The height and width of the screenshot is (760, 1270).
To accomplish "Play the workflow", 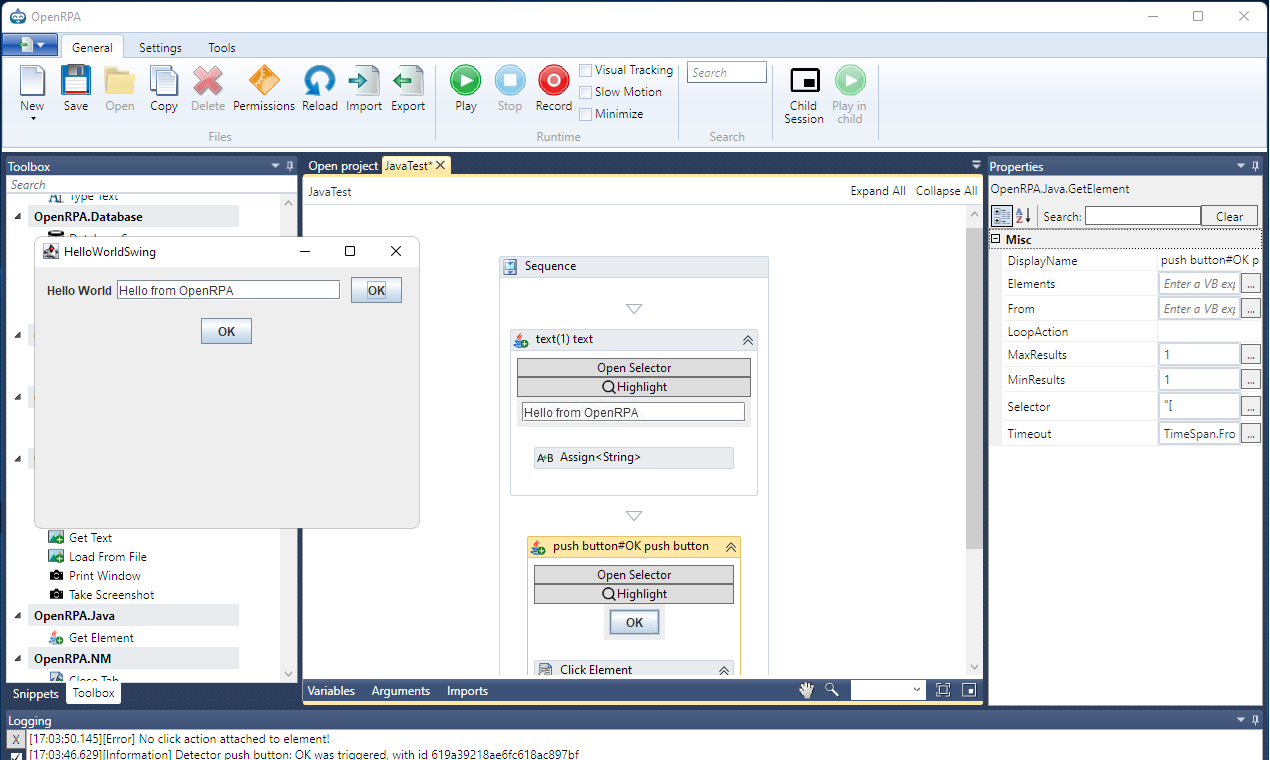I will [x=466, y=89].
